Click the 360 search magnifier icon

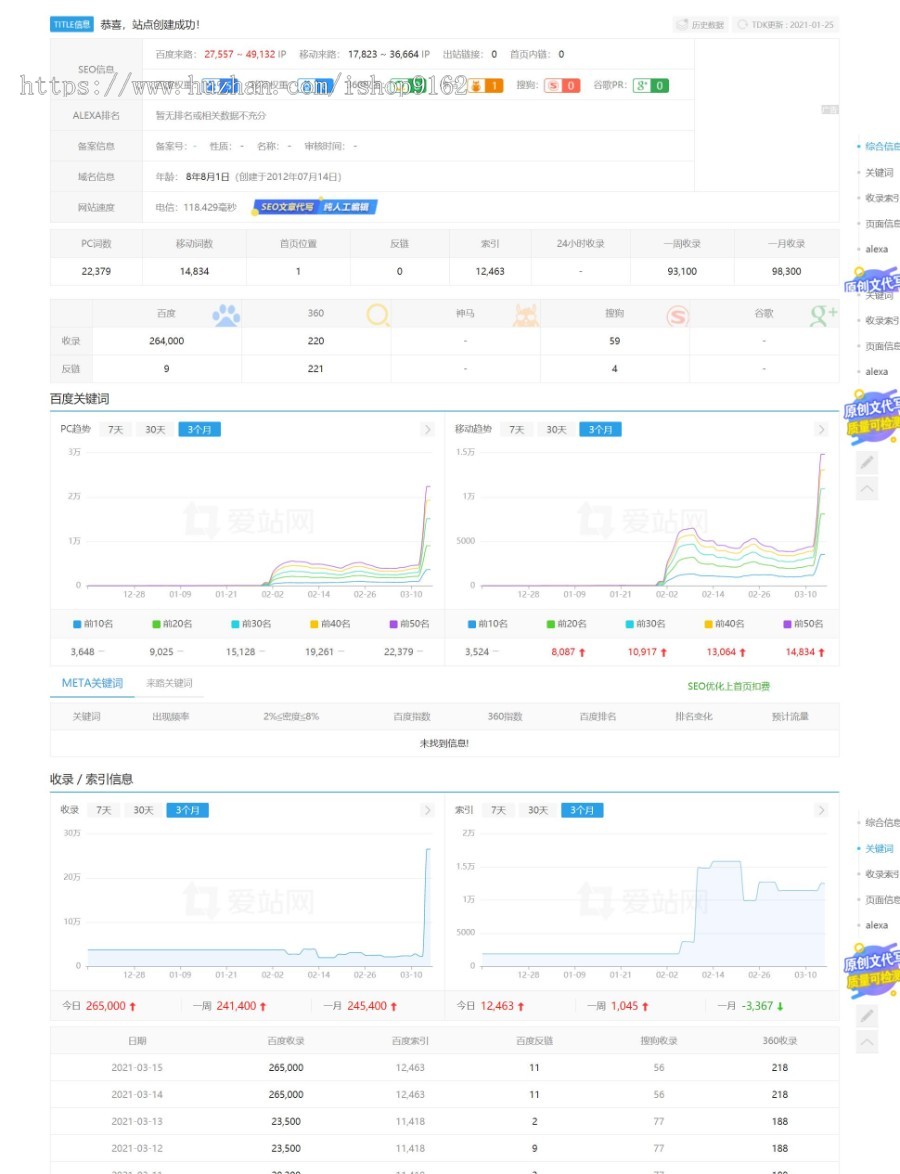point(377,315)
